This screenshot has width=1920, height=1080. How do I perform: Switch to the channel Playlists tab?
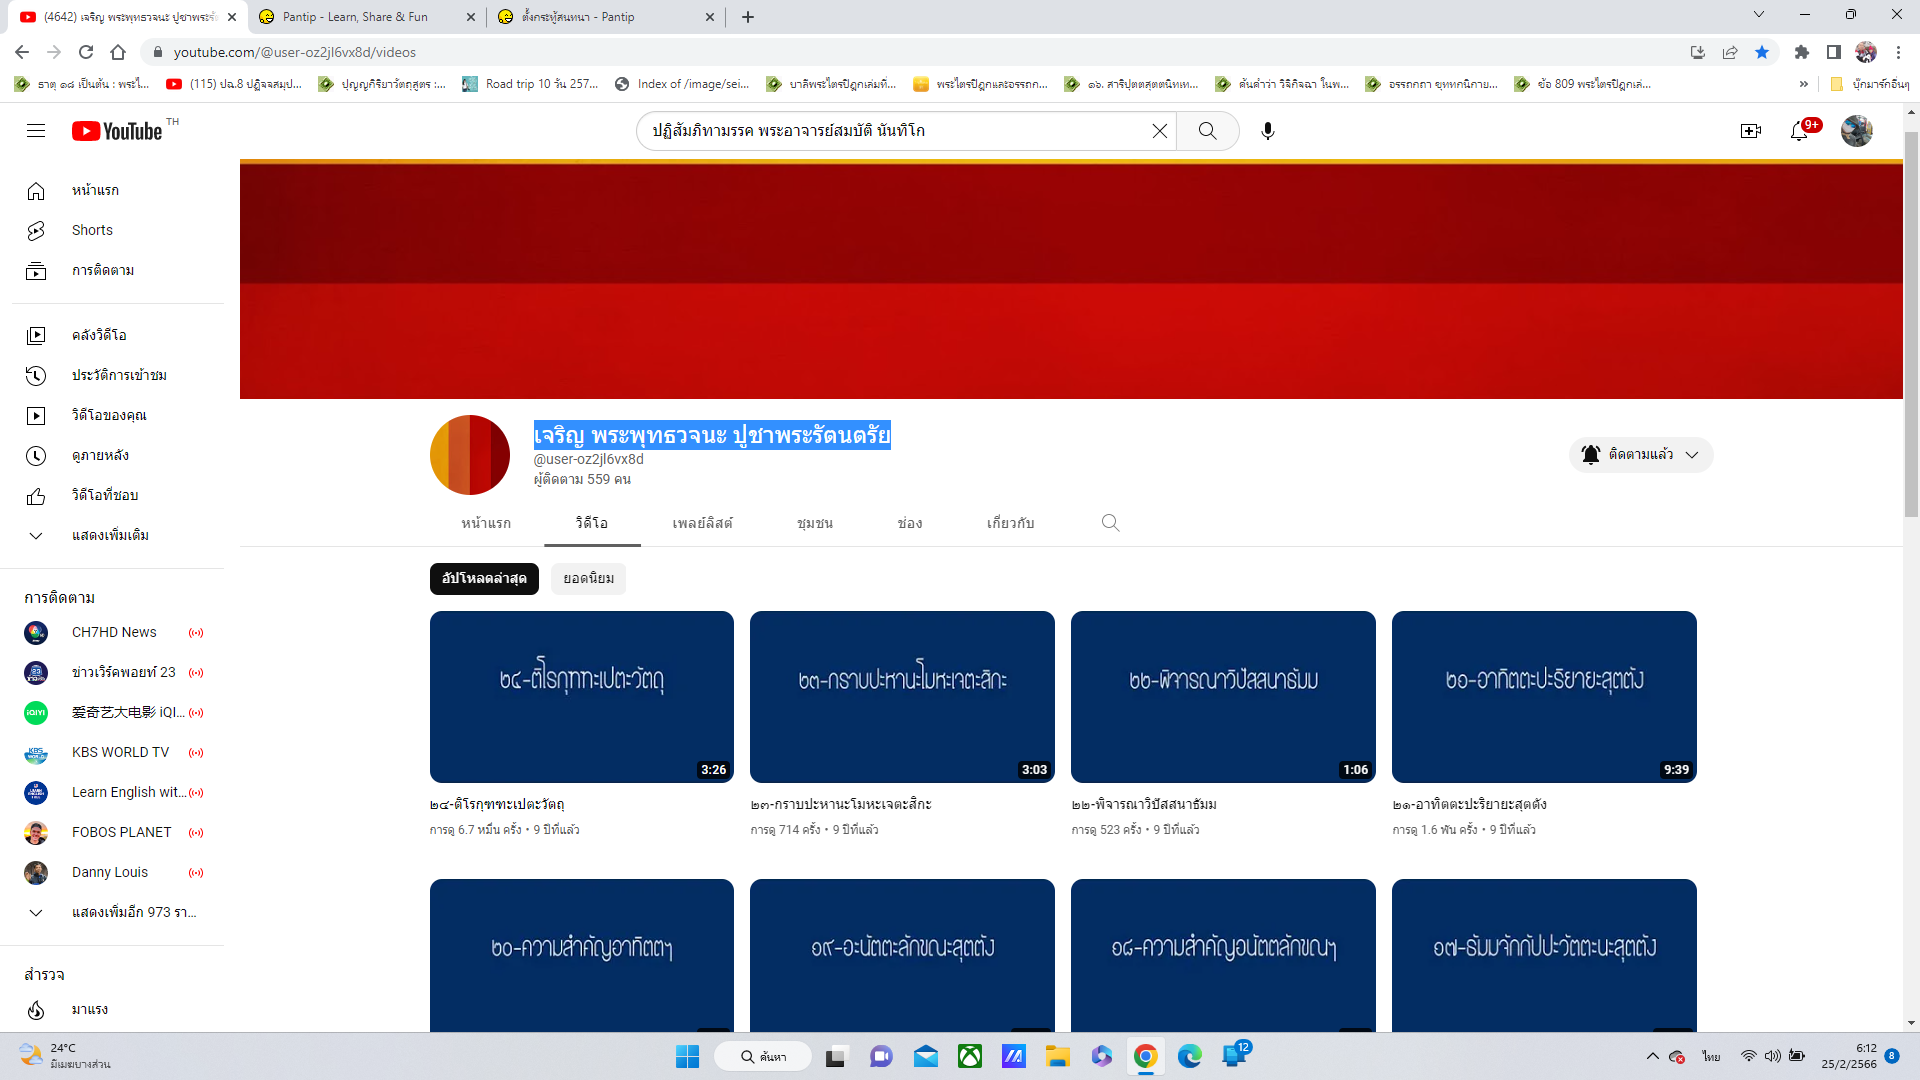click(x=702, y=523)
